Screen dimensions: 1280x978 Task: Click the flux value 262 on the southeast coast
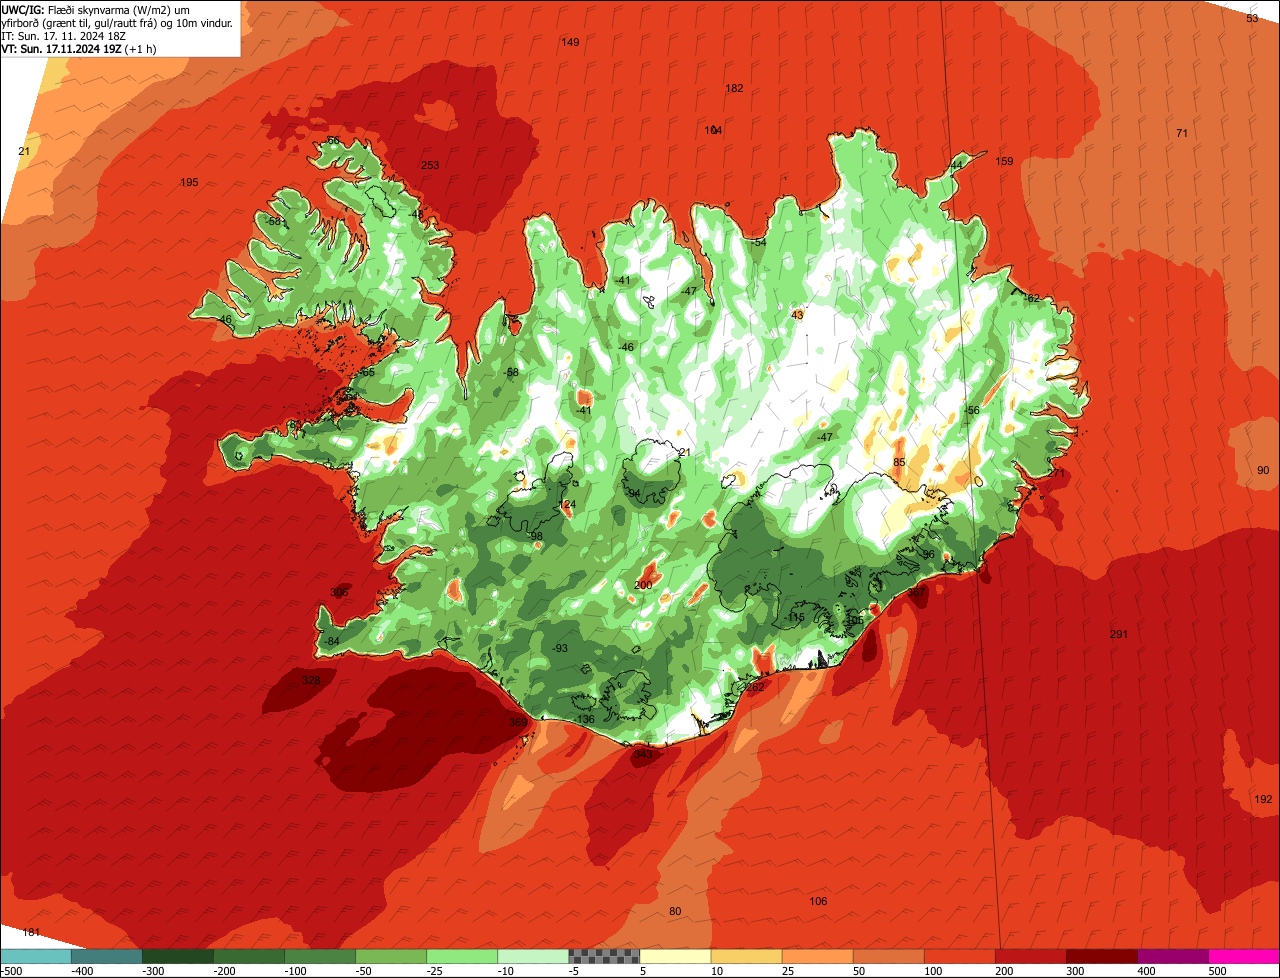[755, 687]
